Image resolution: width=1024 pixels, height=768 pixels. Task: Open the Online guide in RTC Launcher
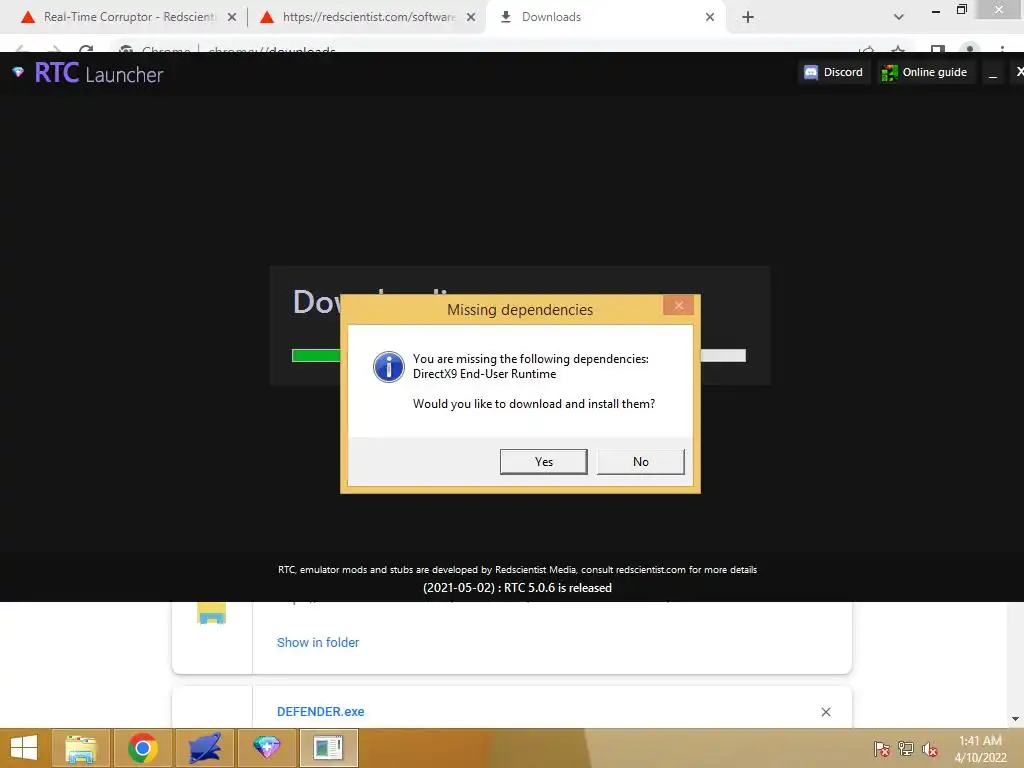(x=924, y=72)
